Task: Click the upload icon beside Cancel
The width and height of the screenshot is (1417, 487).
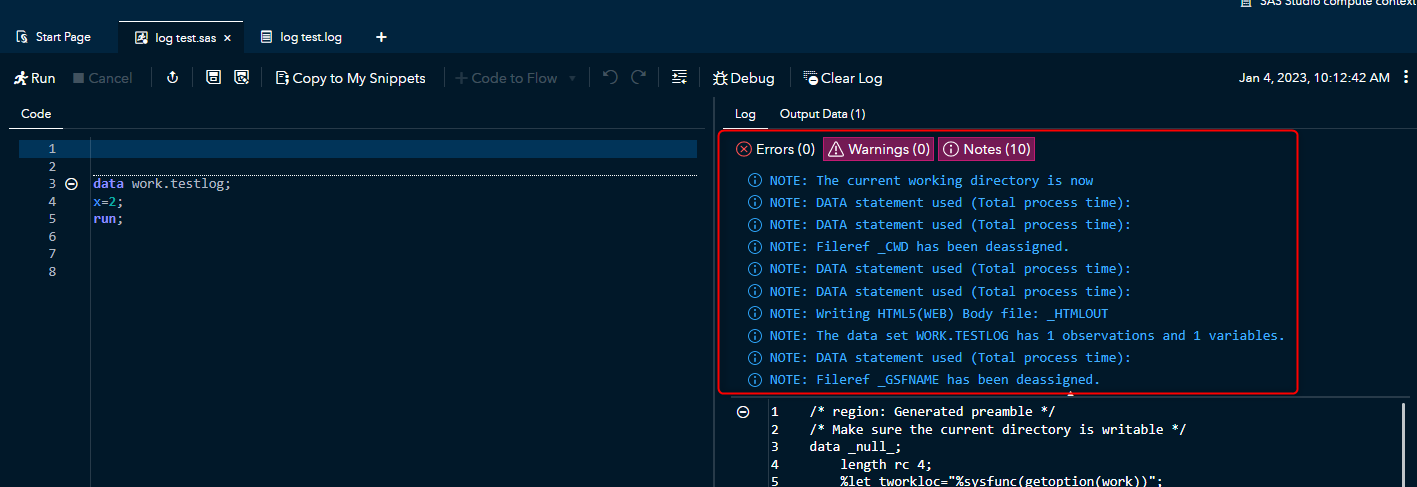Action: 172,78
